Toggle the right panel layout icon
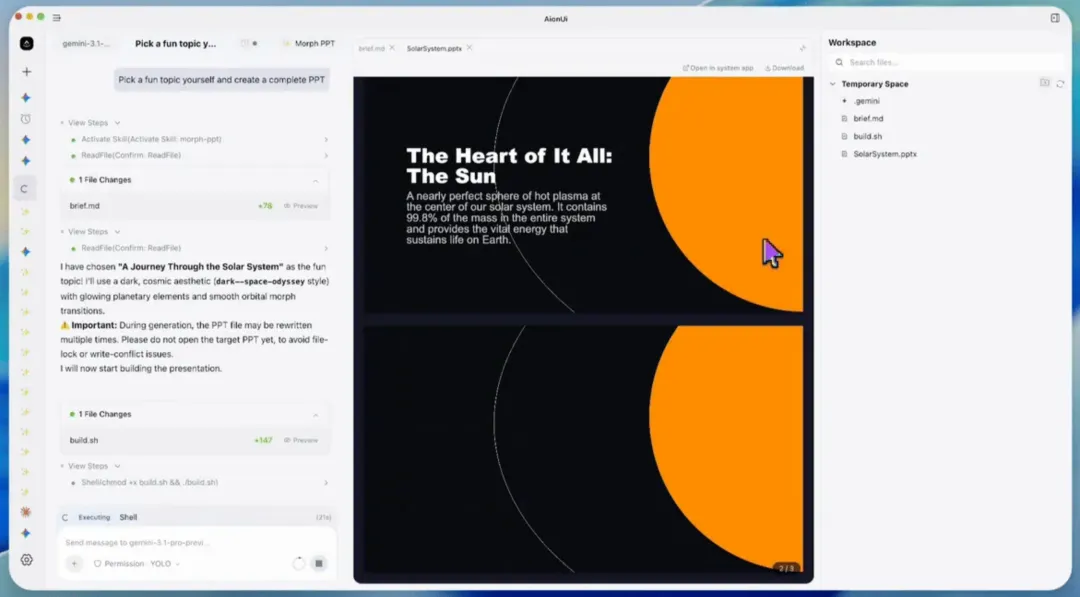The image size is (1080, 597). (x=1055, y=18)
